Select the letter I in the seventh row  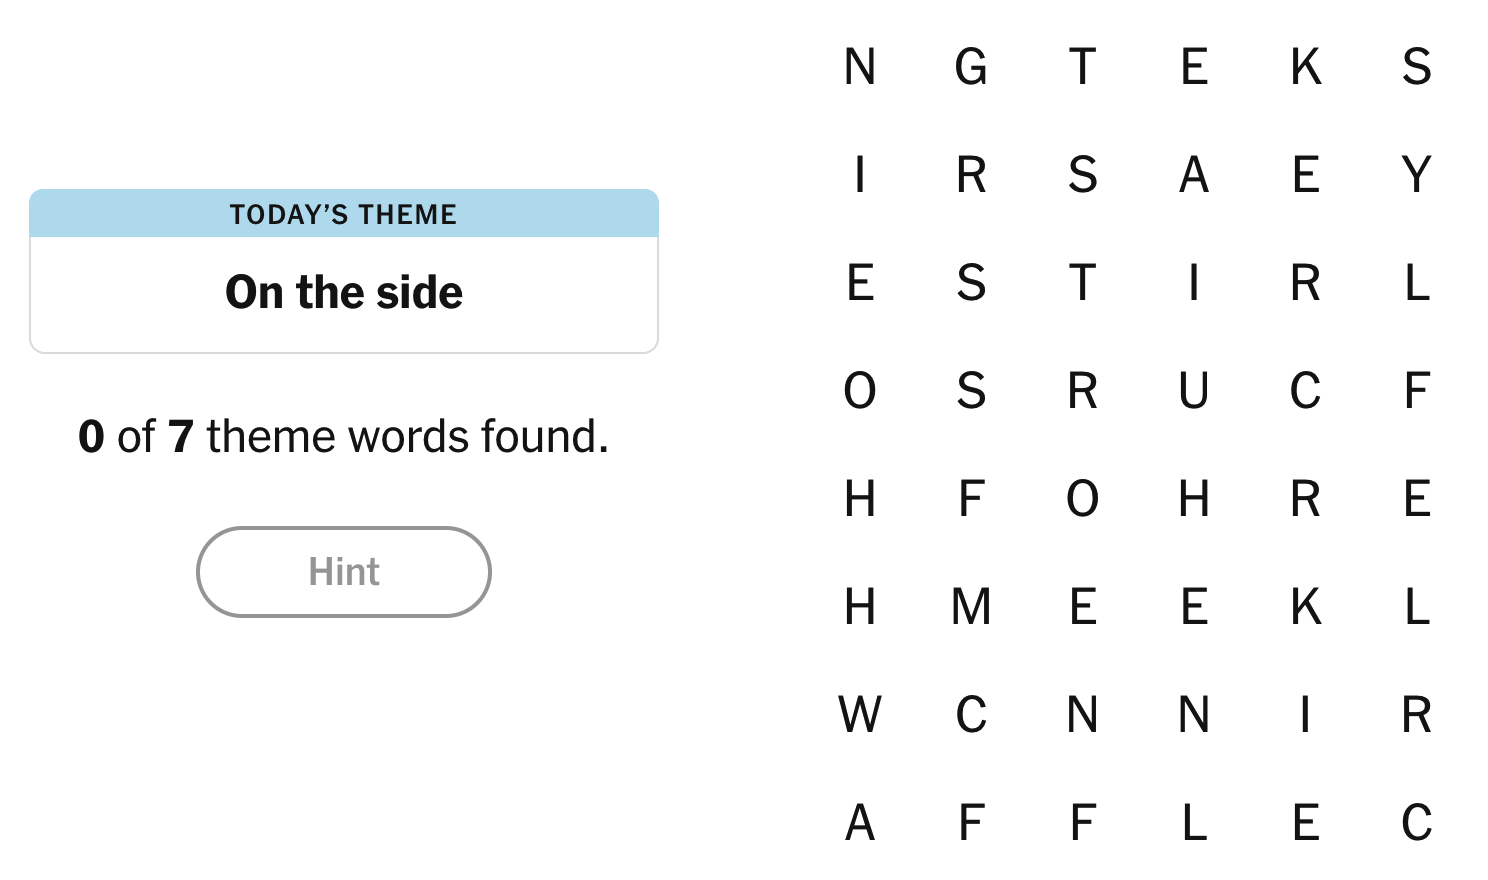click(x=1305, y=715)
